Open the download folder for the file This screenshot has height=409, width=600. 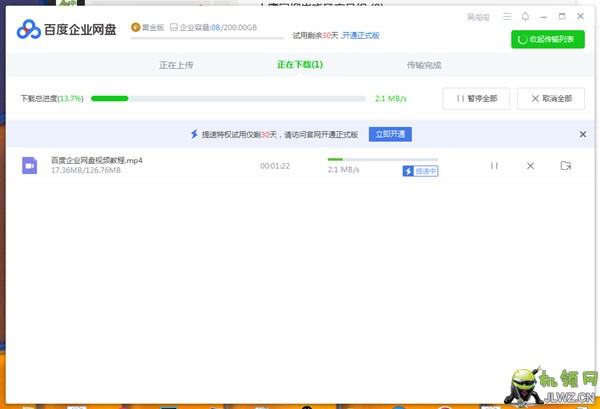tap(566, 166)
